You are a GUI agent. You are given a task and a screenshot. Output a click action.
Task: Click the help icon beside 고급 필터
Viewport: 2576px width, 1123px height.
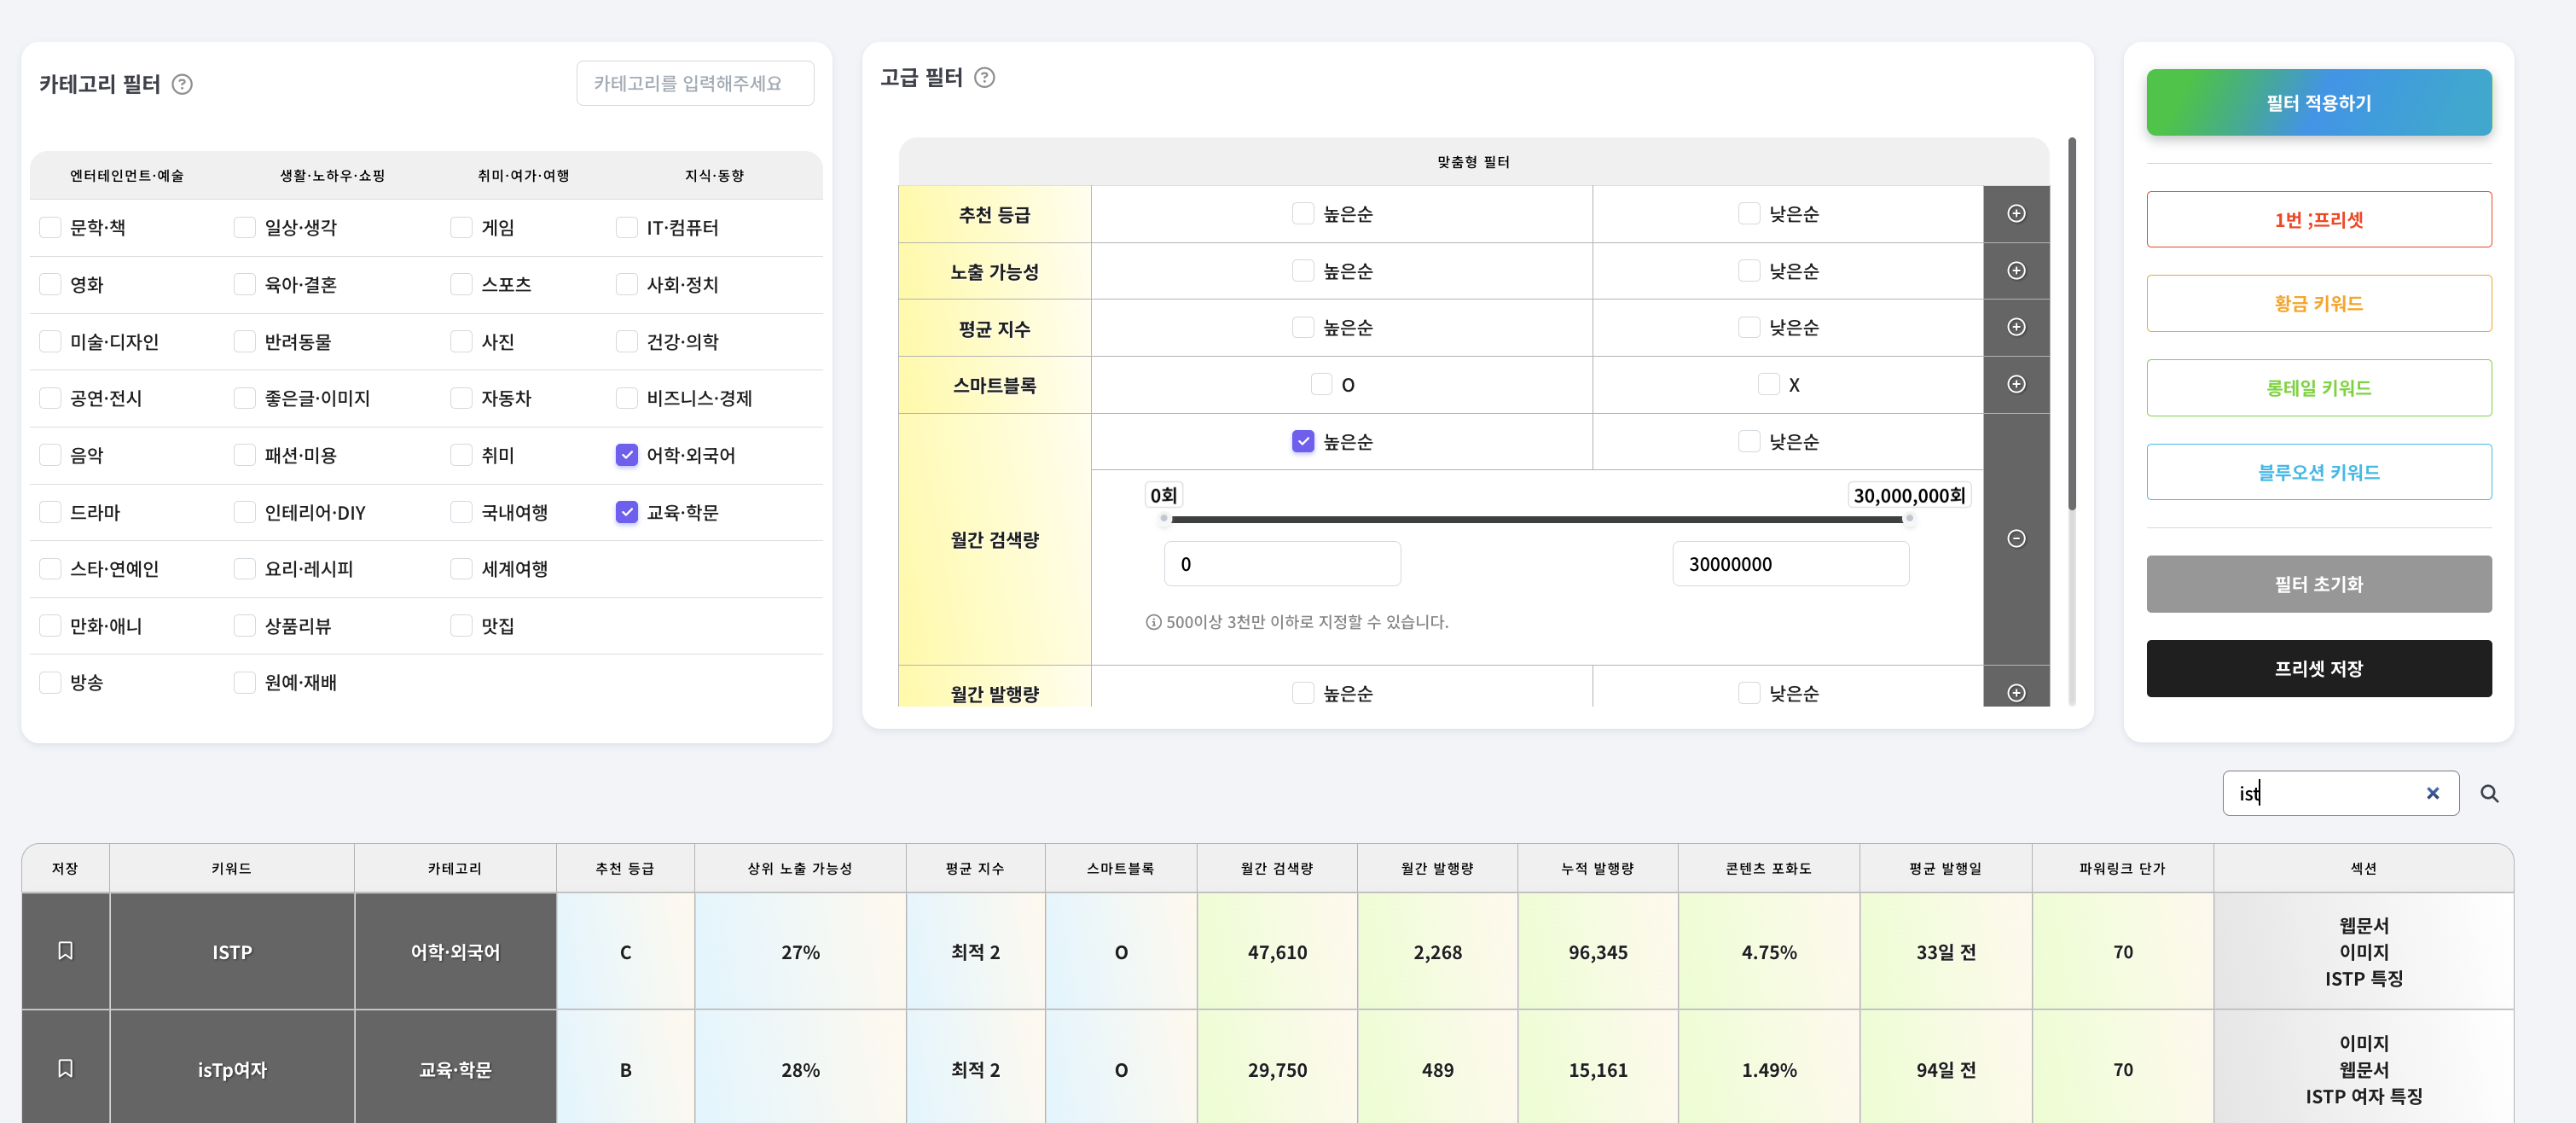click(984, 77)
